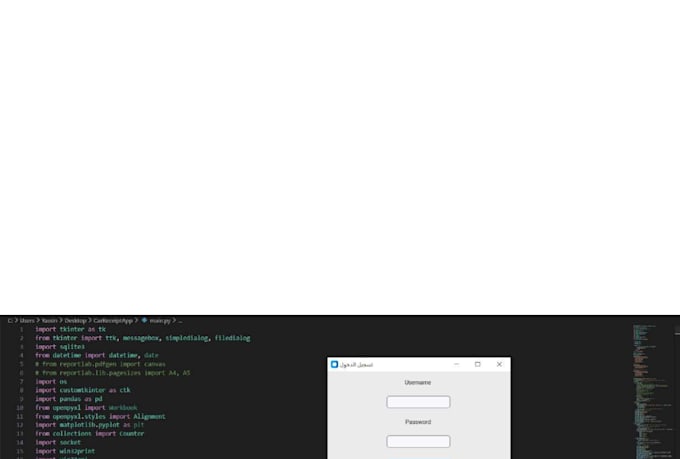Screen dimensions: 680x459
Task: Click 'Workbook' on the openpyxl import line
Action: coord(123,407)
